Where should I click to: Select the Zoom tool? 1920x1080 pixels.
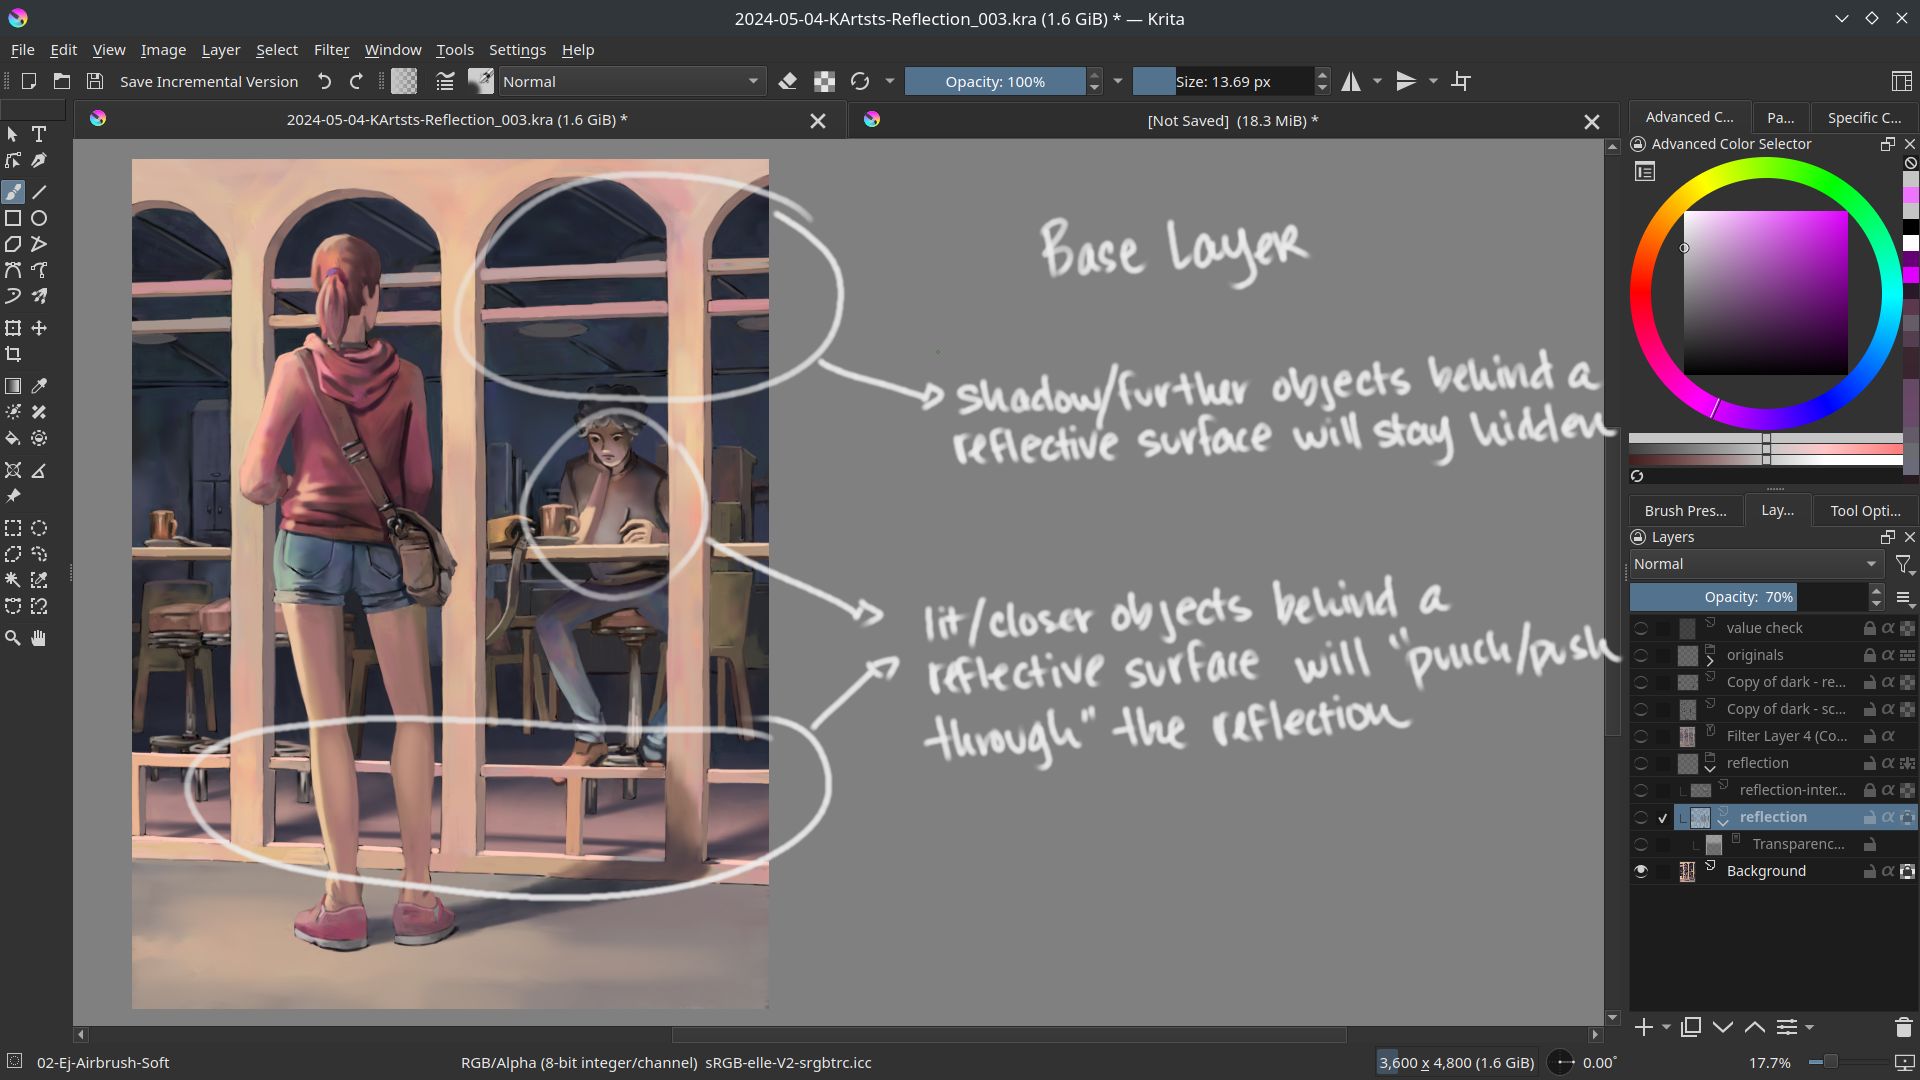pos(13,638)
